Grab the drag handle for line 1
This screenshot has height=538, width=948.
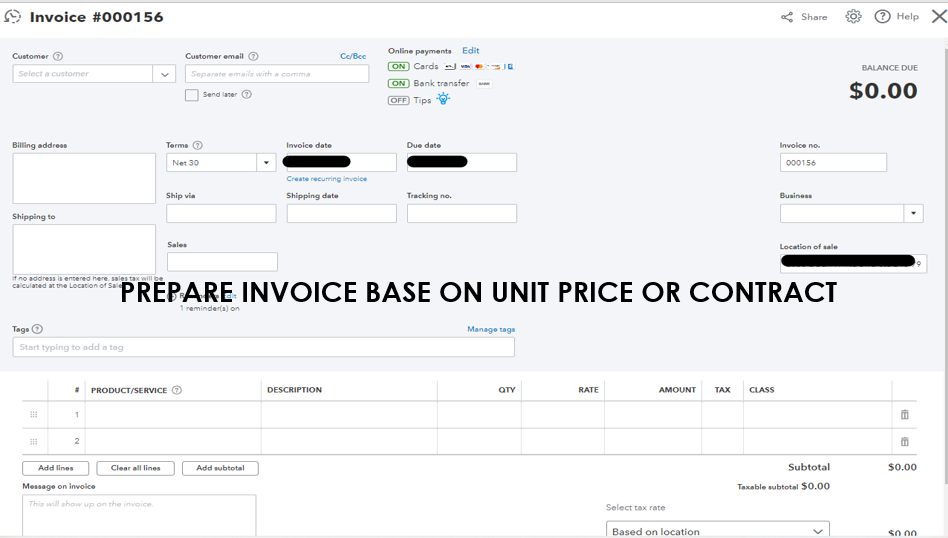tap(34, 415)
